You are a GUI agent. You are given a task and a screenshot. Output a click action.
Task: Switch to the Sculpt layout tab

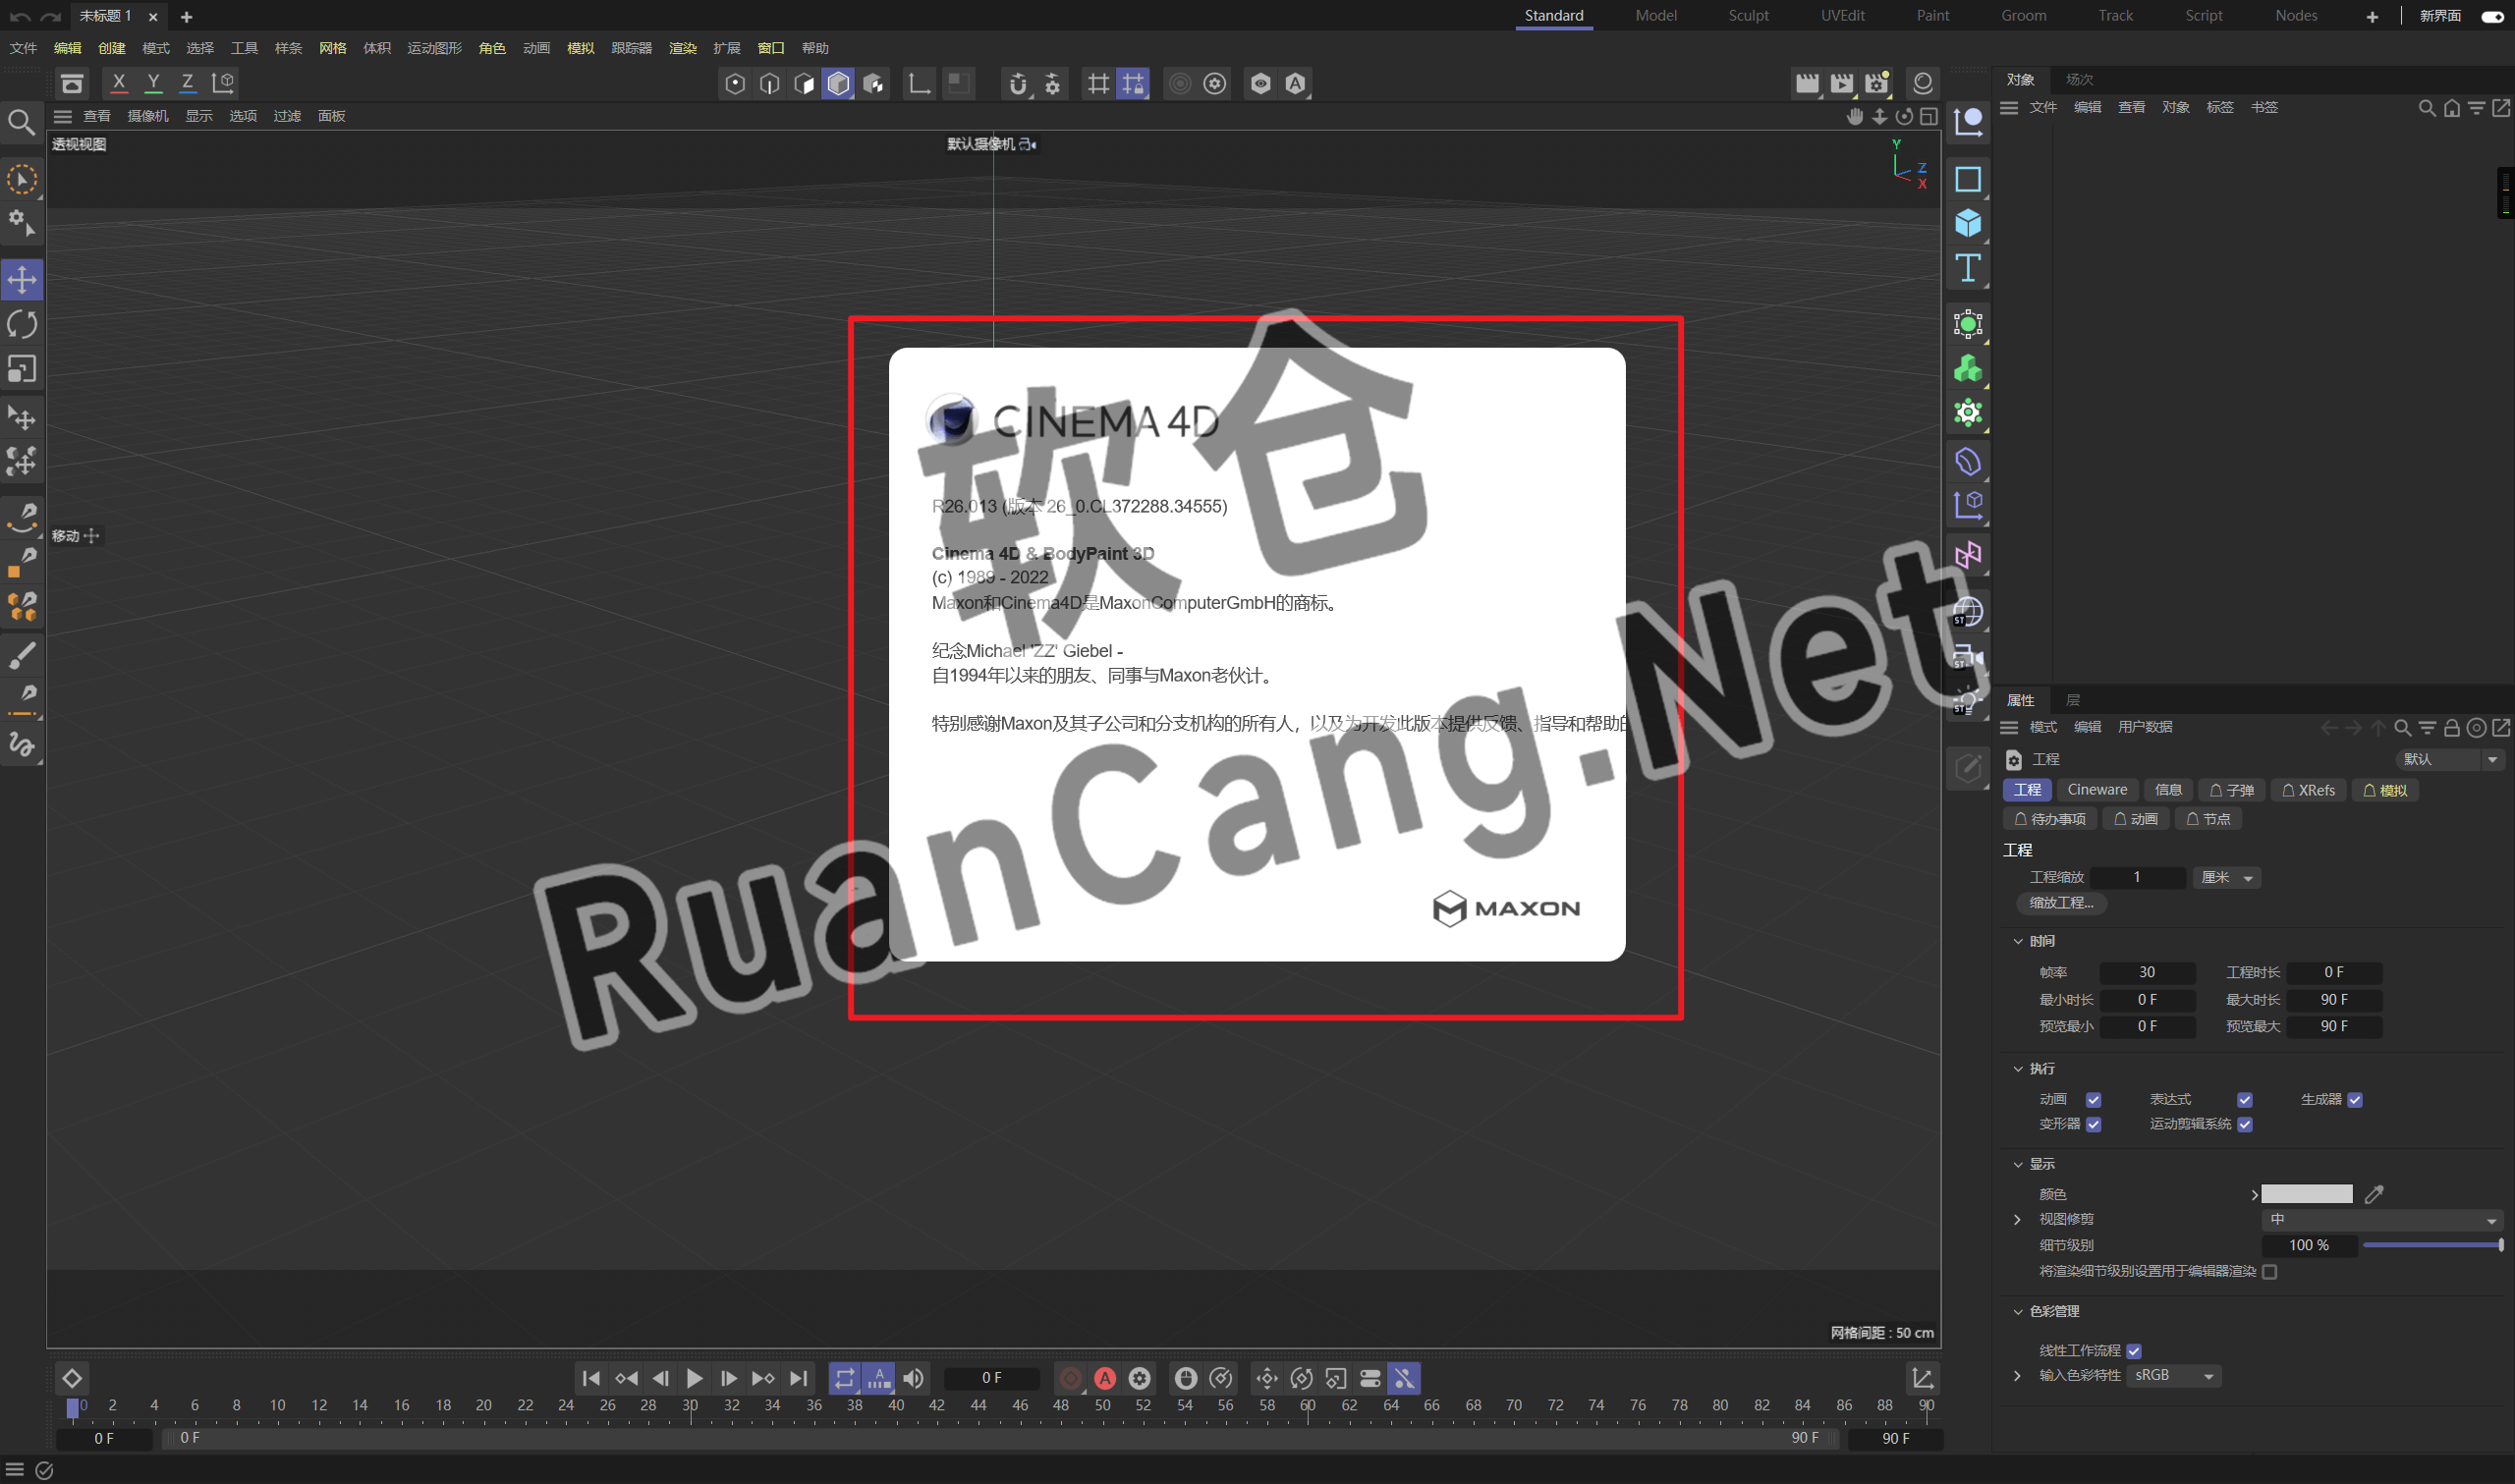pos(1748,16)
